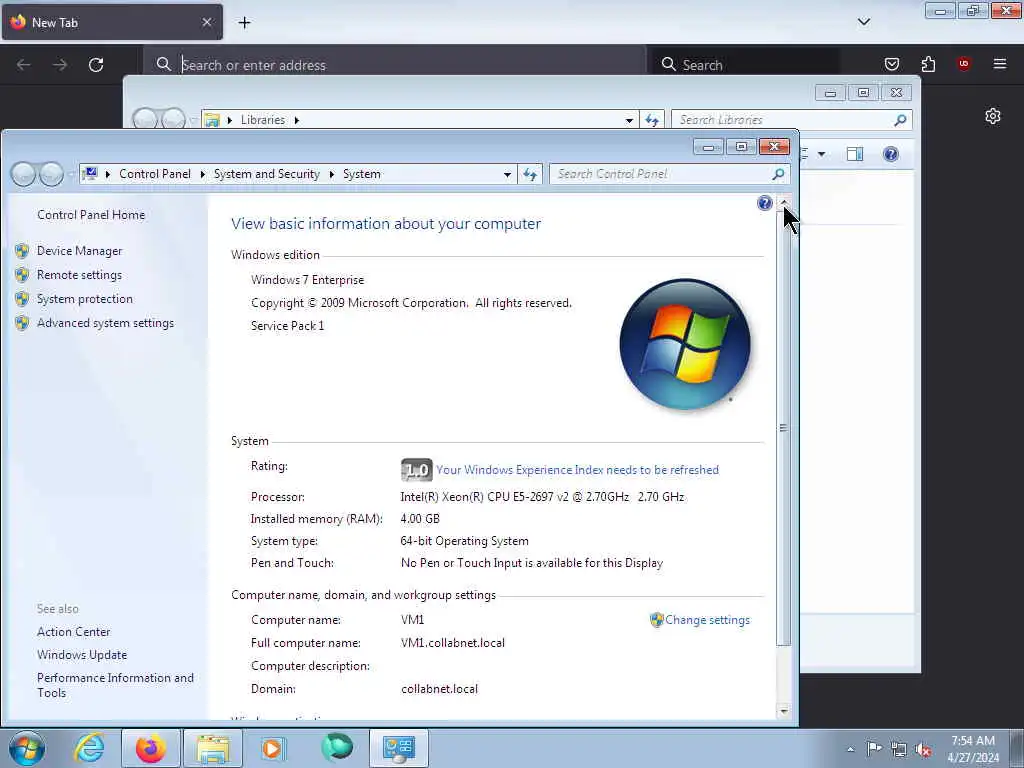Switch to Firefox on the taskbar

point(151,748)
